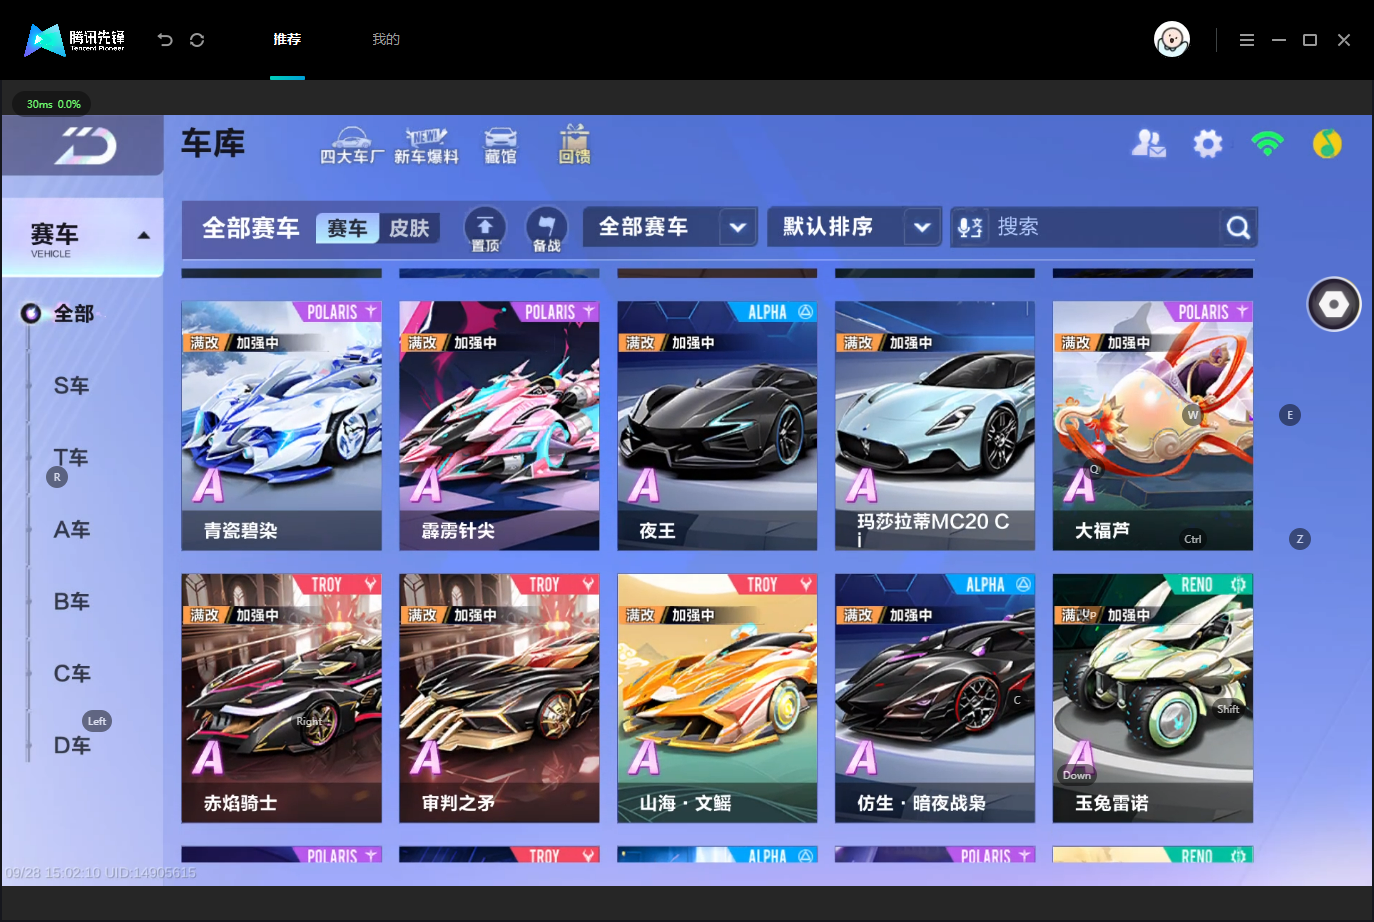Screen dimensions: 1374x922
Task: Filter garage by B车
Action: click(x=72, y=602)
